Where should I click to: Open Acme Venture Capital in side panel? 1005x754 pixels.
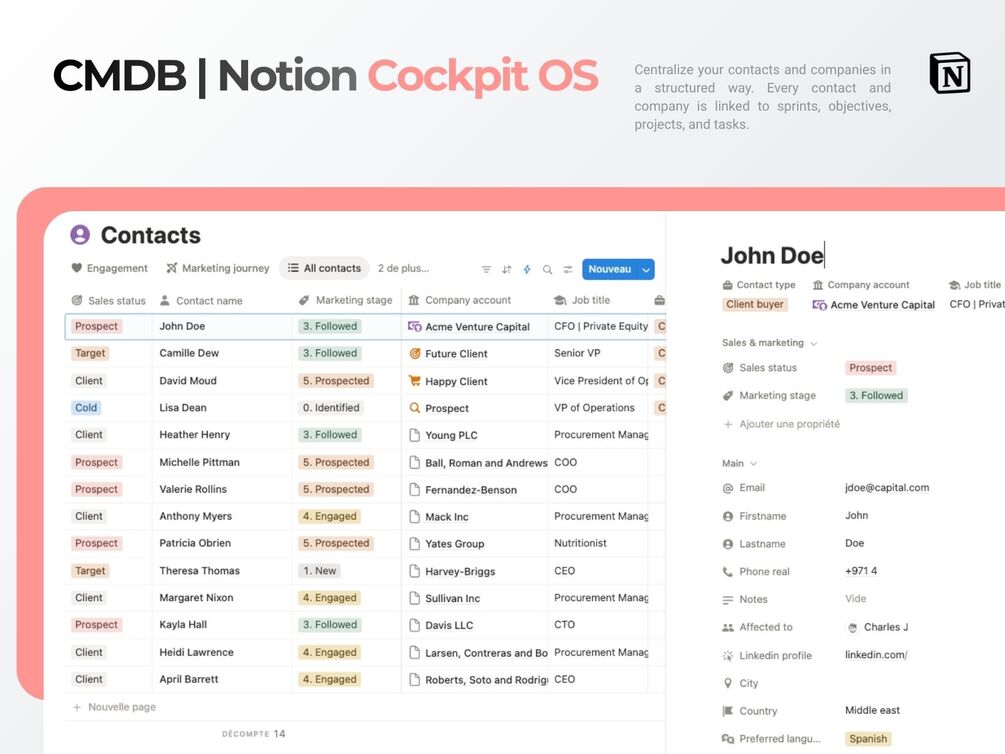(874, 305)
